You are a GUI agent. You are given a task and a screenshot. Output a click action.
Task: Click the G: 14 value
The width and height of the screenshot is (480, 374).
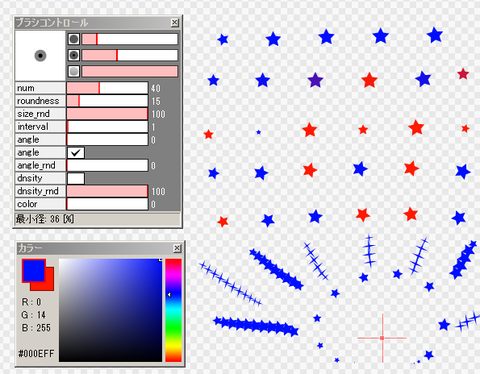click(33, 315)
